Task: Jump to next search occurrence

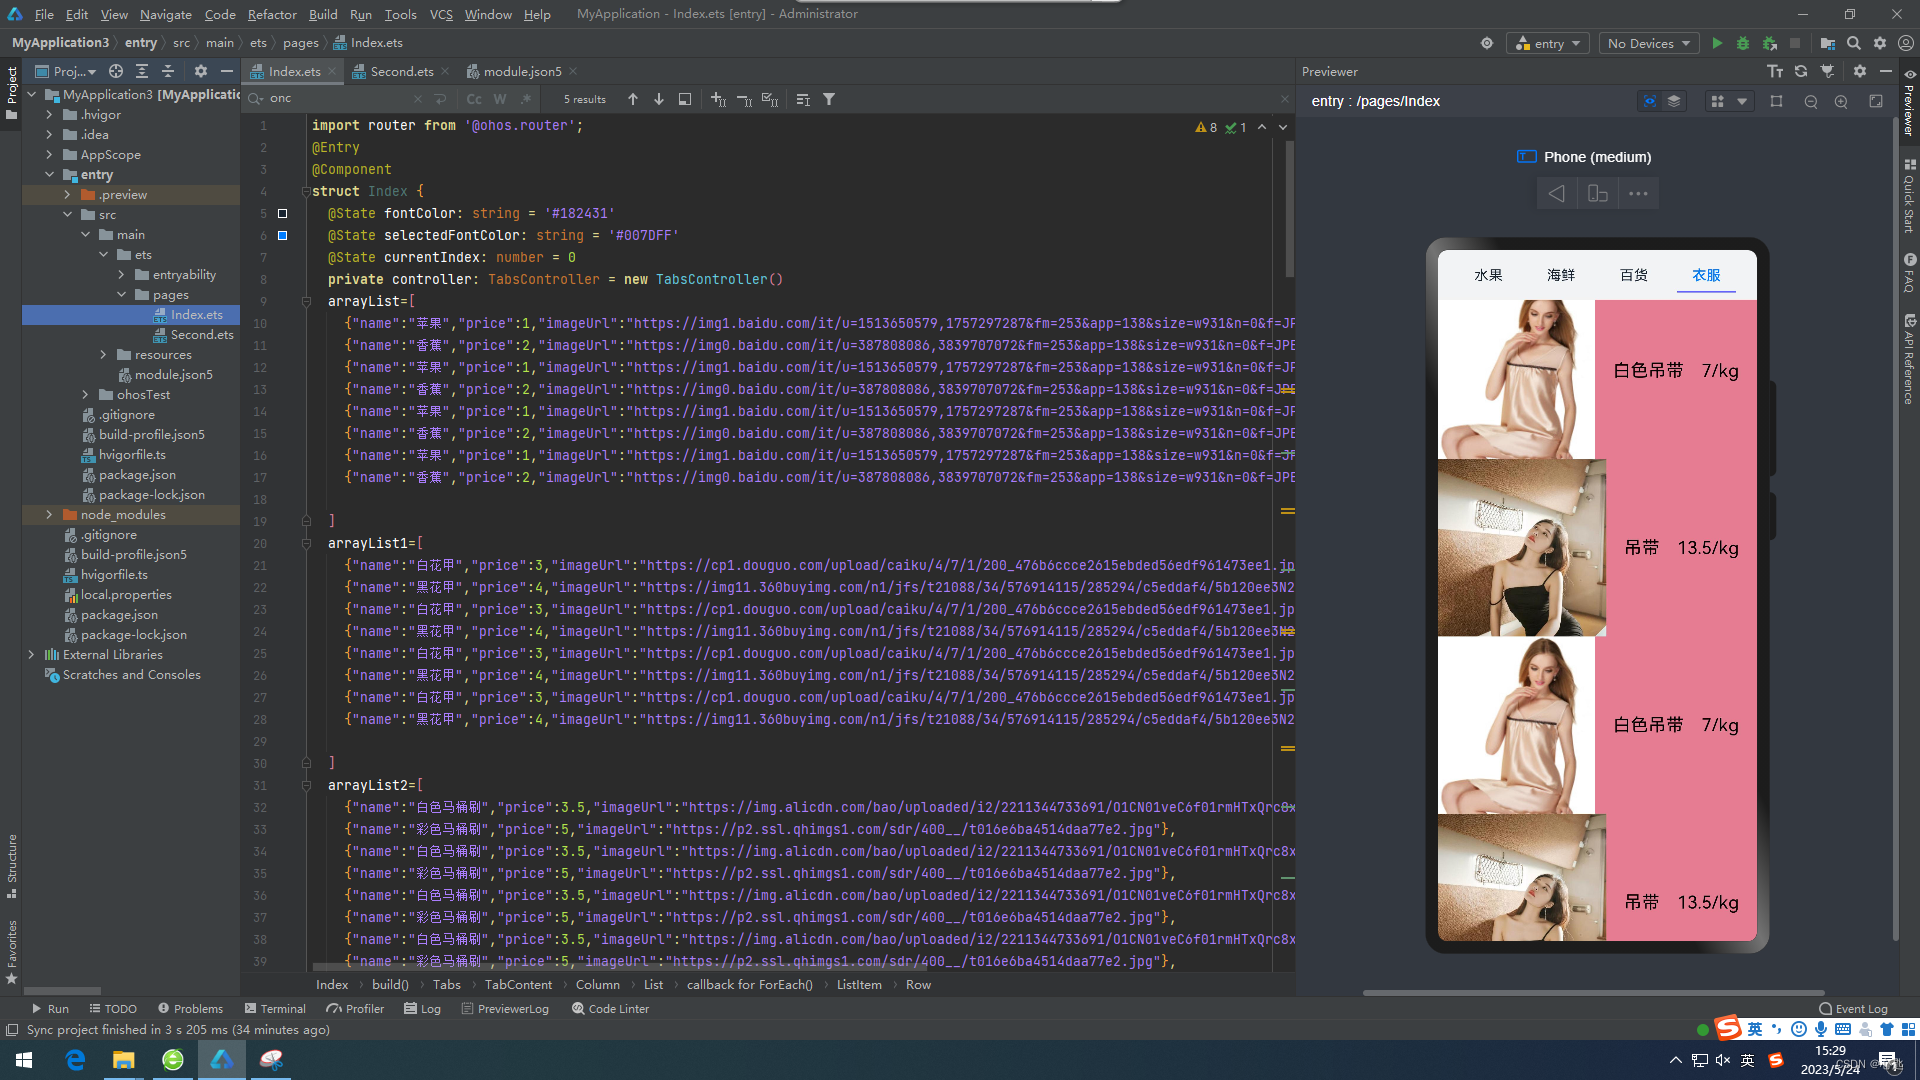Action: [x=659, y=99]
